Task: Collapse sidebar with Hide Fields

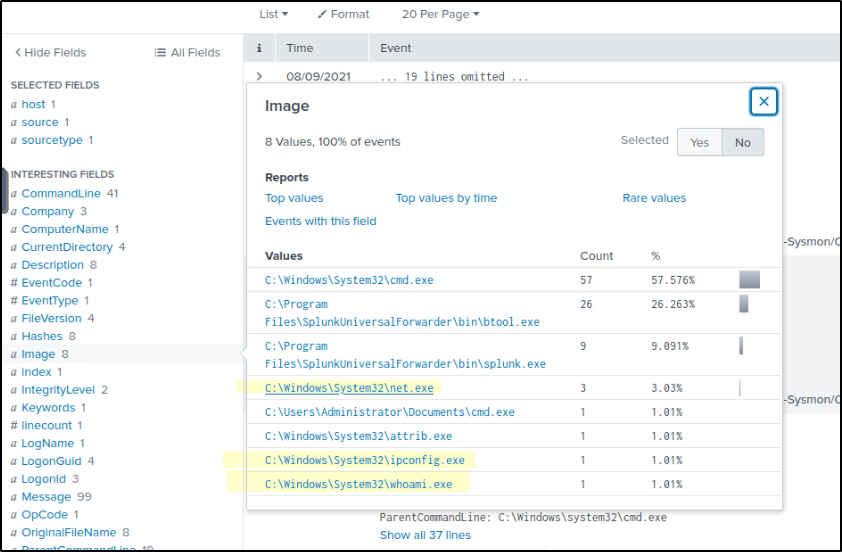Action: pyautogui.click(x=50, y=52)
